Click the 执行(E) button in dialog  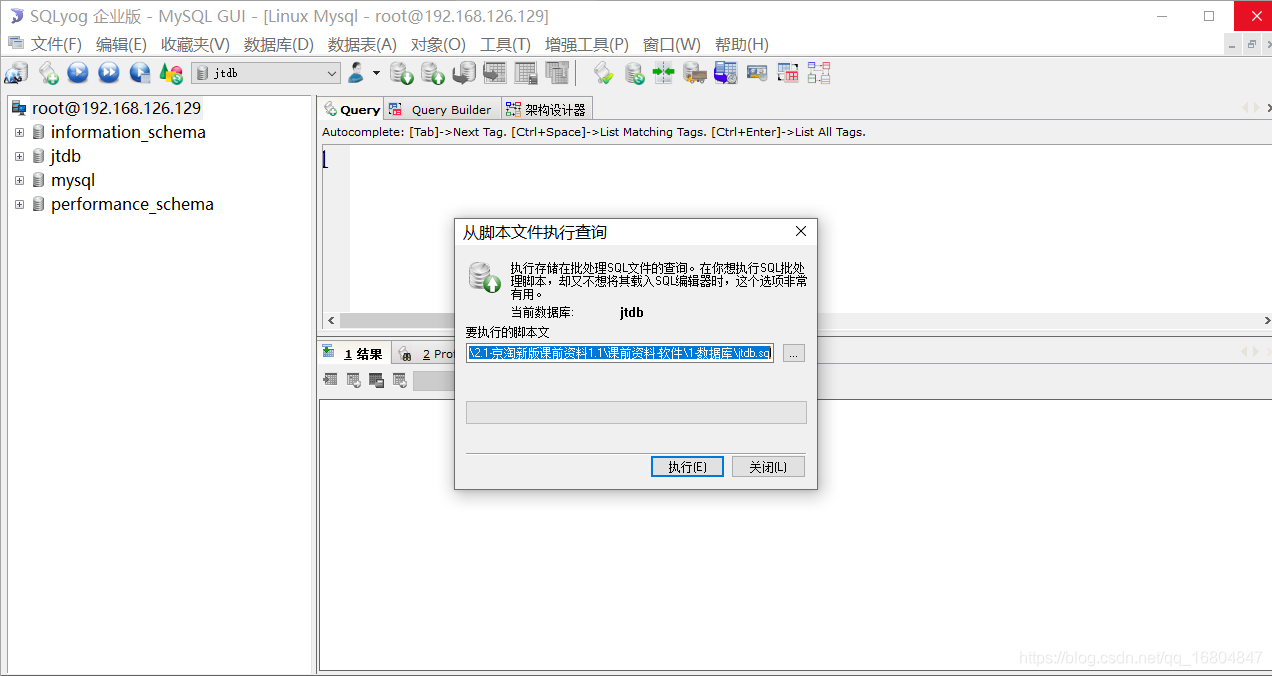[x=687, y=466]
